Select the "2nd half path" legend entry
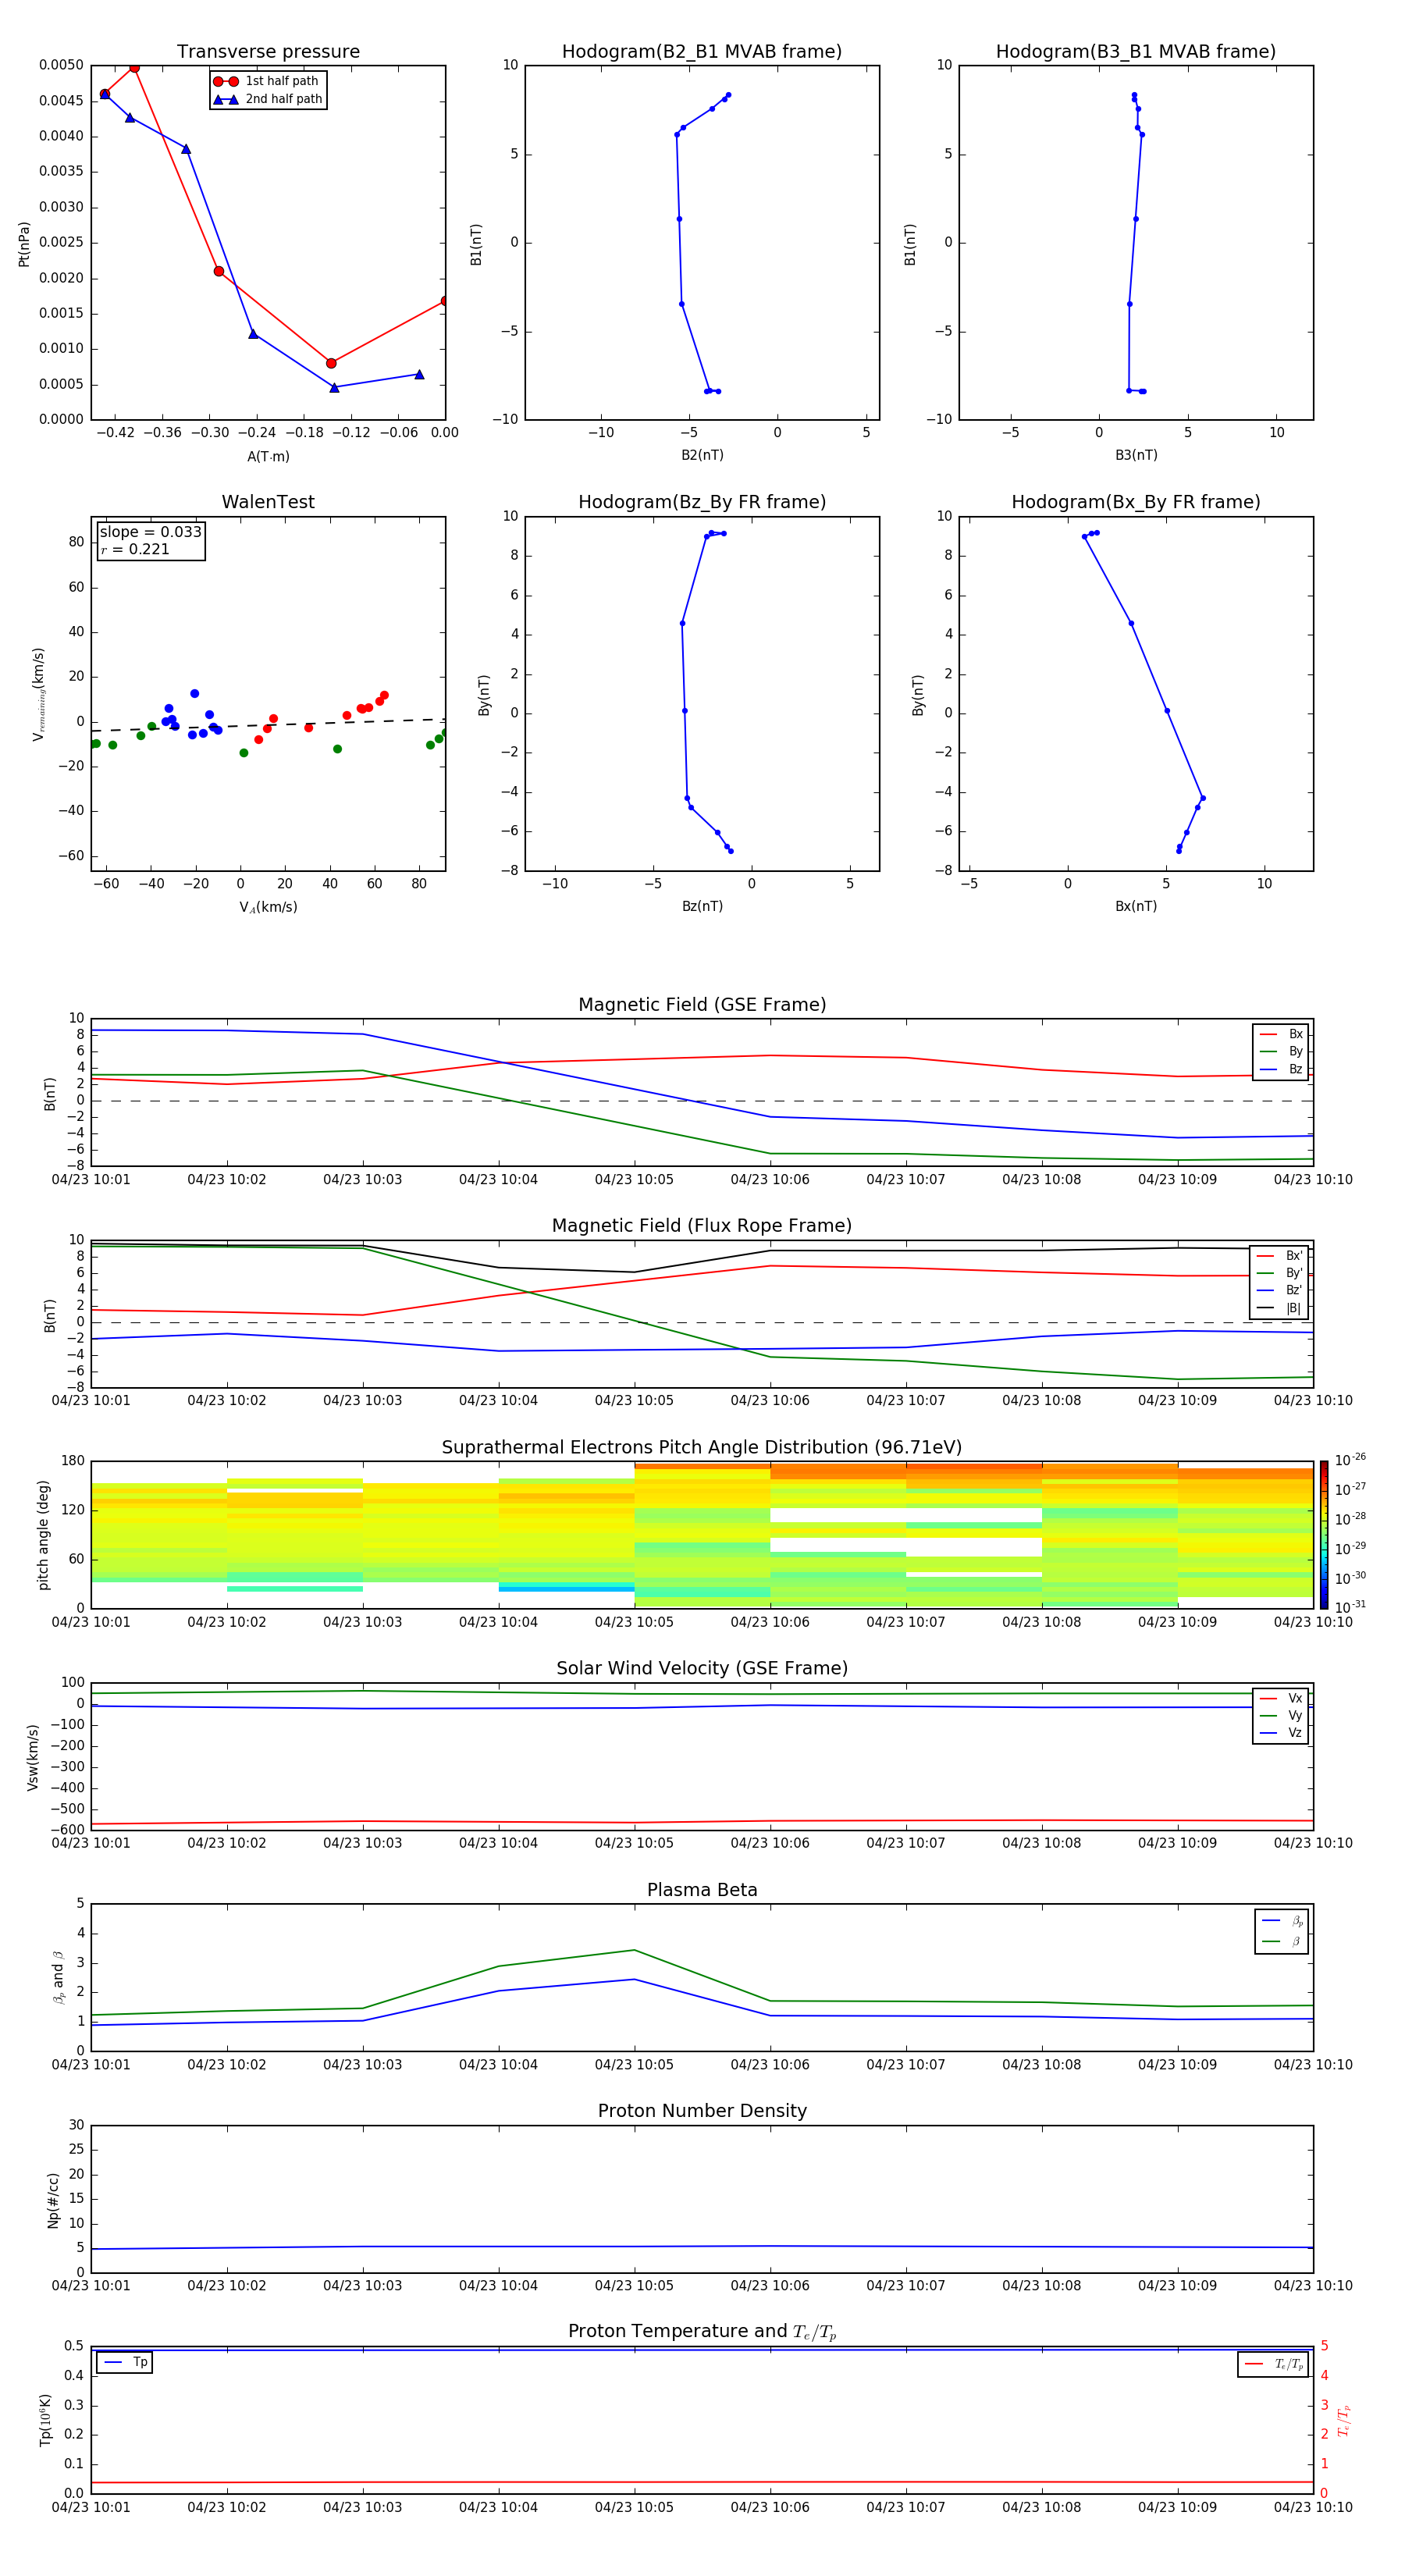Viewport: 1405px width, 2576px height. pyautogui.click(x=266, y=99)
